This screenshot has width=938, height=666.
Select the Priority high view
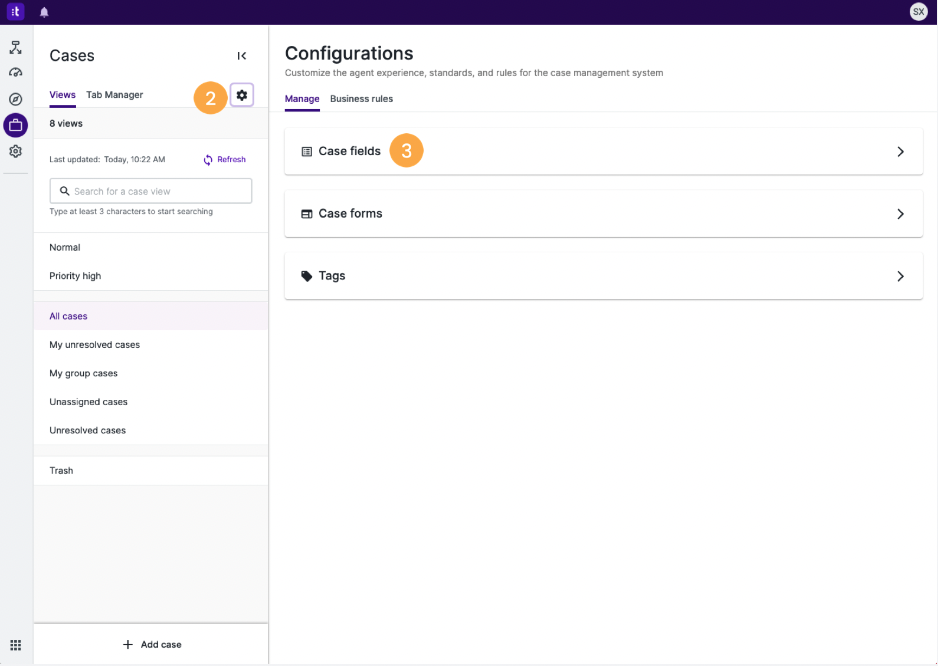(151, 276)
